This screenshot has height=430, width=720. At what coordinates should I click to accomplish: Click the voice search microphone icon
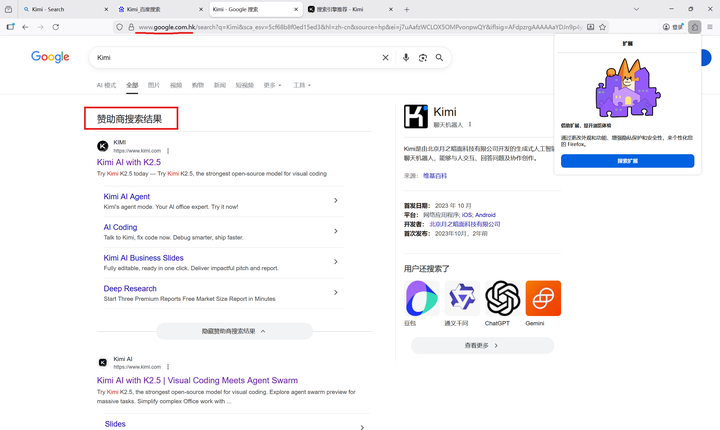(406, 57)
